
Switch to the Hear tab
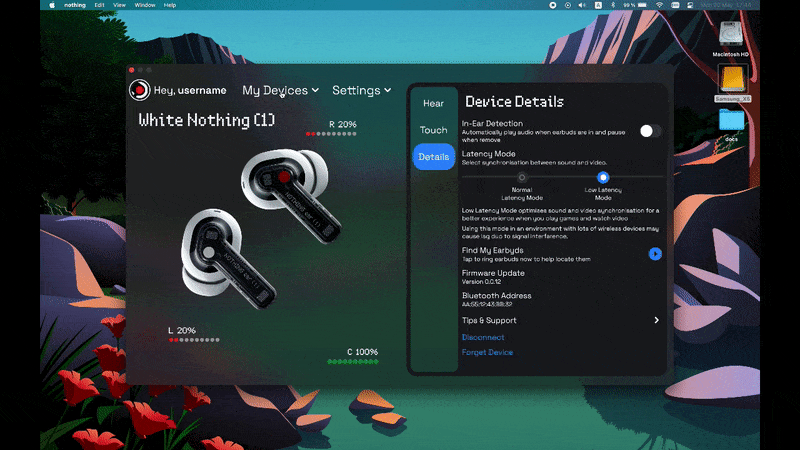[x=433, y=104]
